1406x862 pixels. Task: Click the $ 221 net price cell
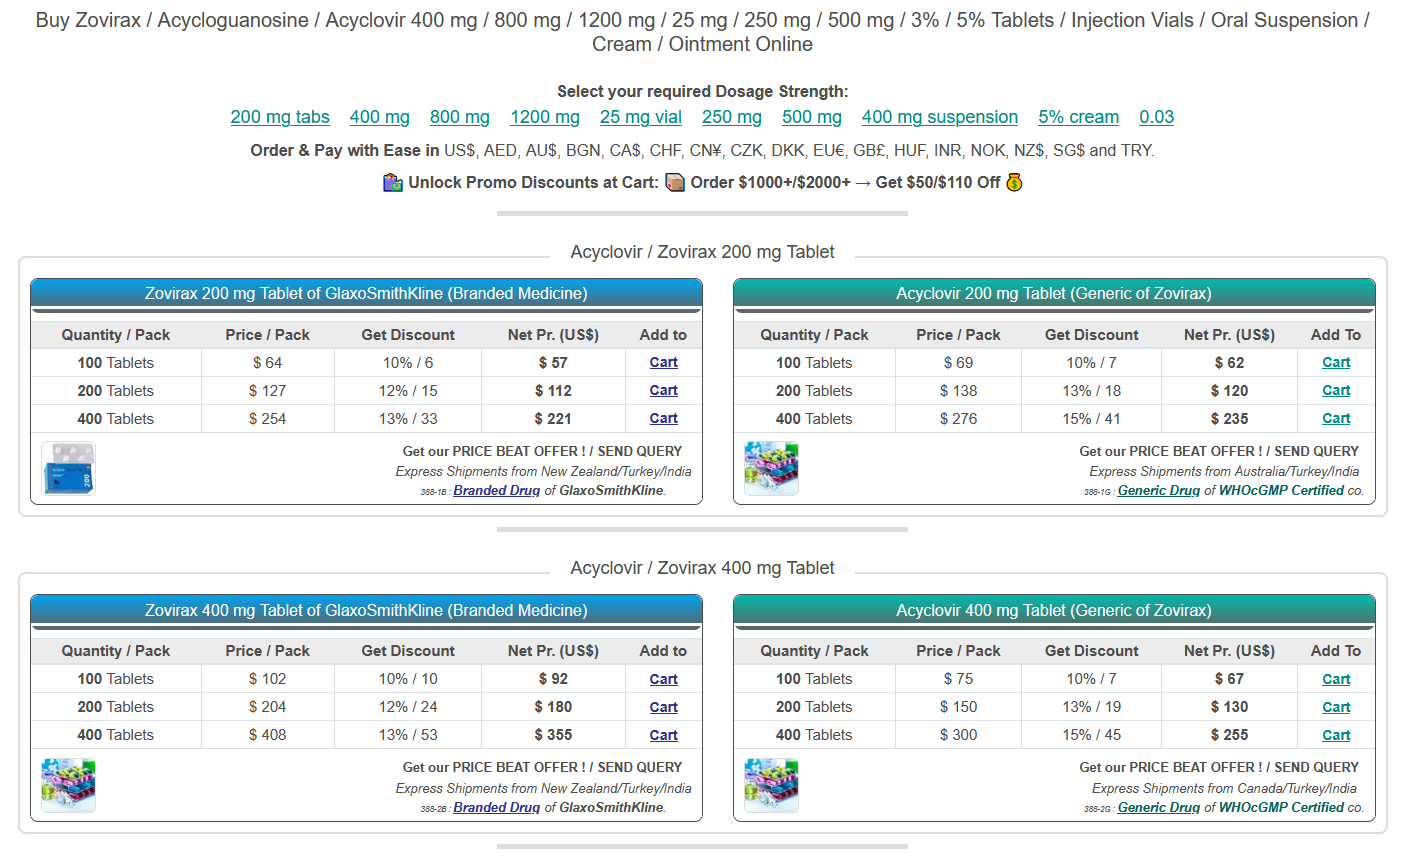click(x=553, y=419)
